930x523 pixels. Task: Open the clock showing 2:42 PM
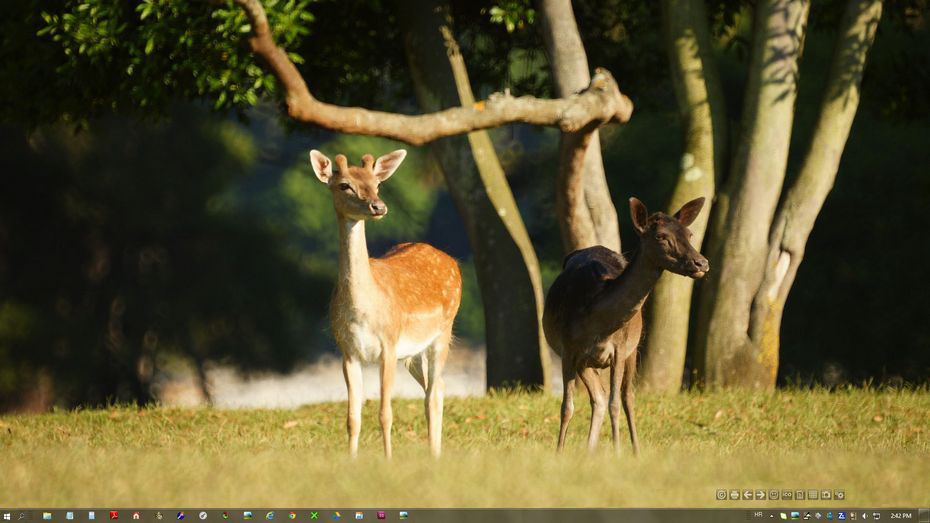(900, 516)
